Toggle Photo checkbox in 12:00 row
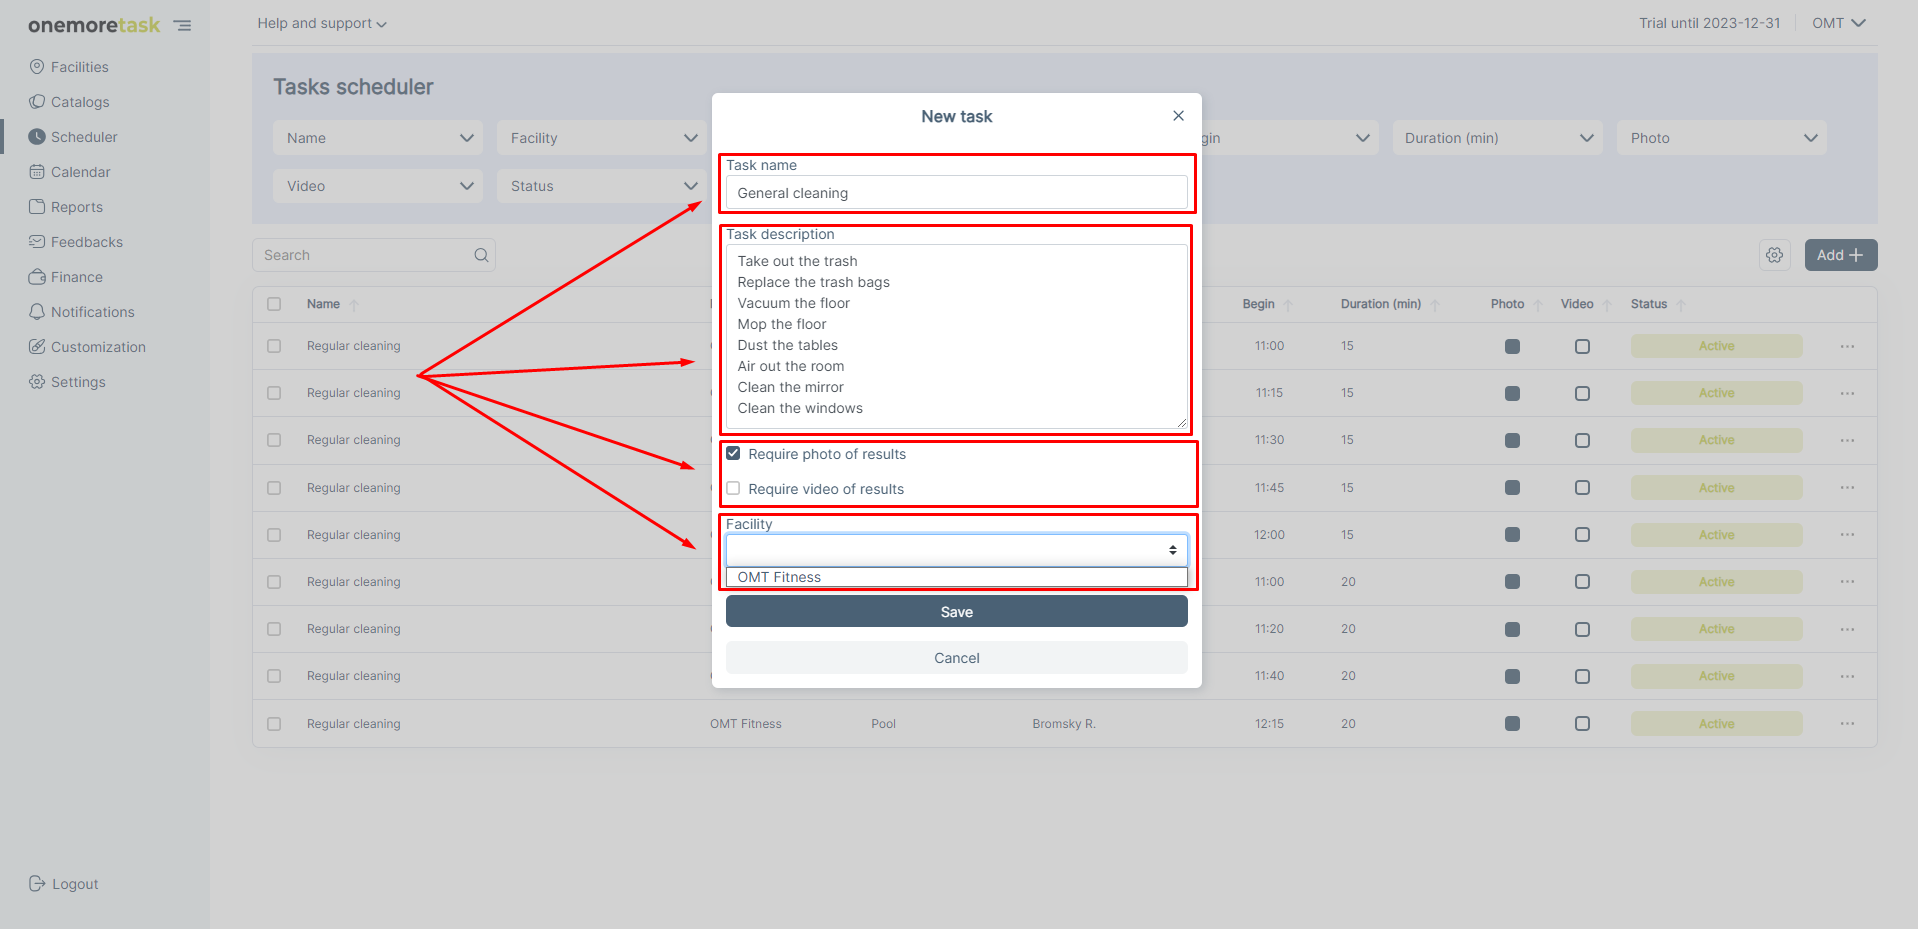The width and height of the screenshot is (1918, 929). tap(1512, 535)
